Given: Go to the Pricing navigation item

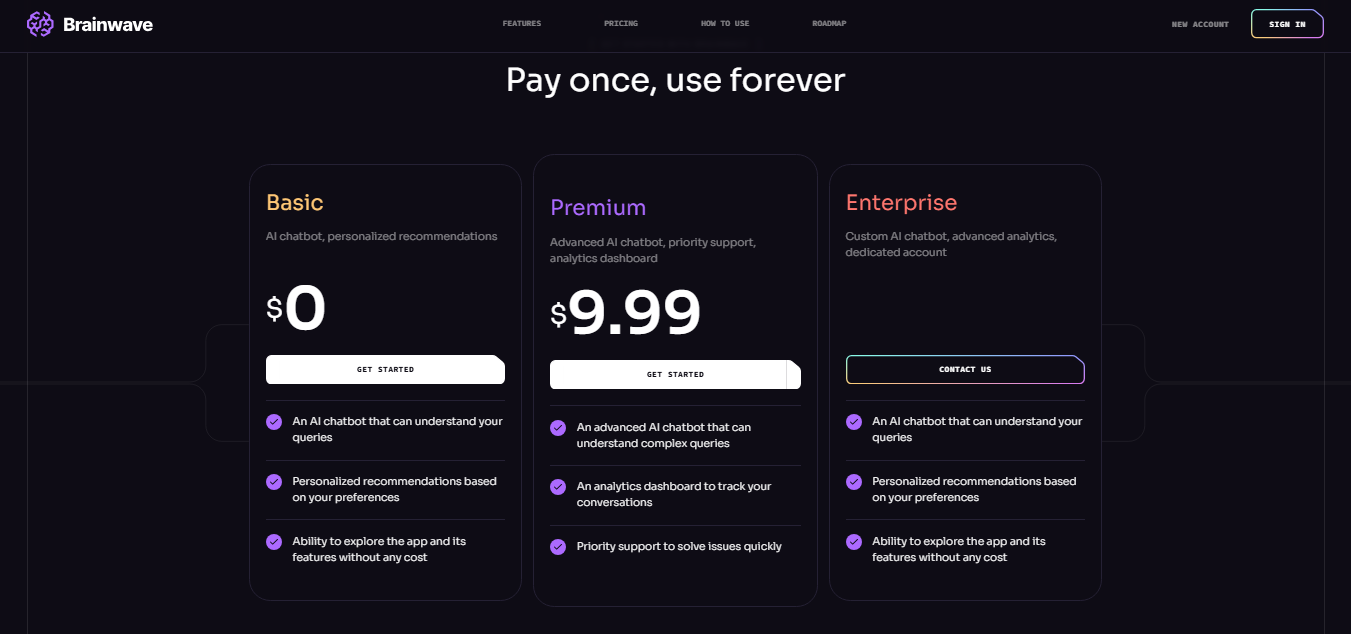Looking at the screenshot, I should click(621, 24).
